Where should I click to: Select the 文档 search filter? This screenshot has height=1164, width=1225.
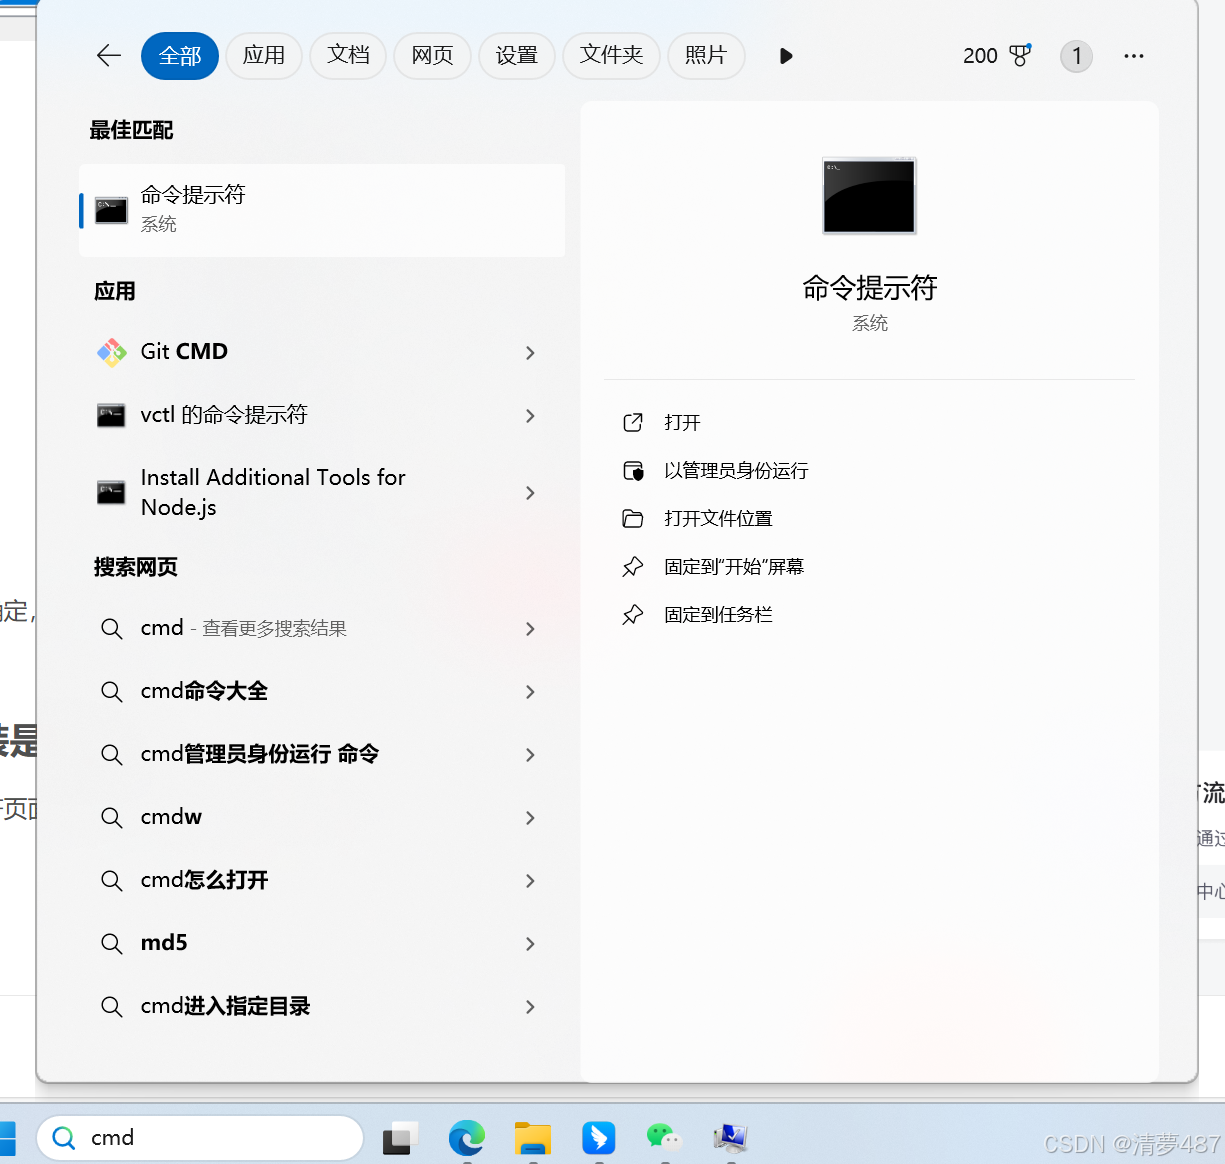coord(348,56)
